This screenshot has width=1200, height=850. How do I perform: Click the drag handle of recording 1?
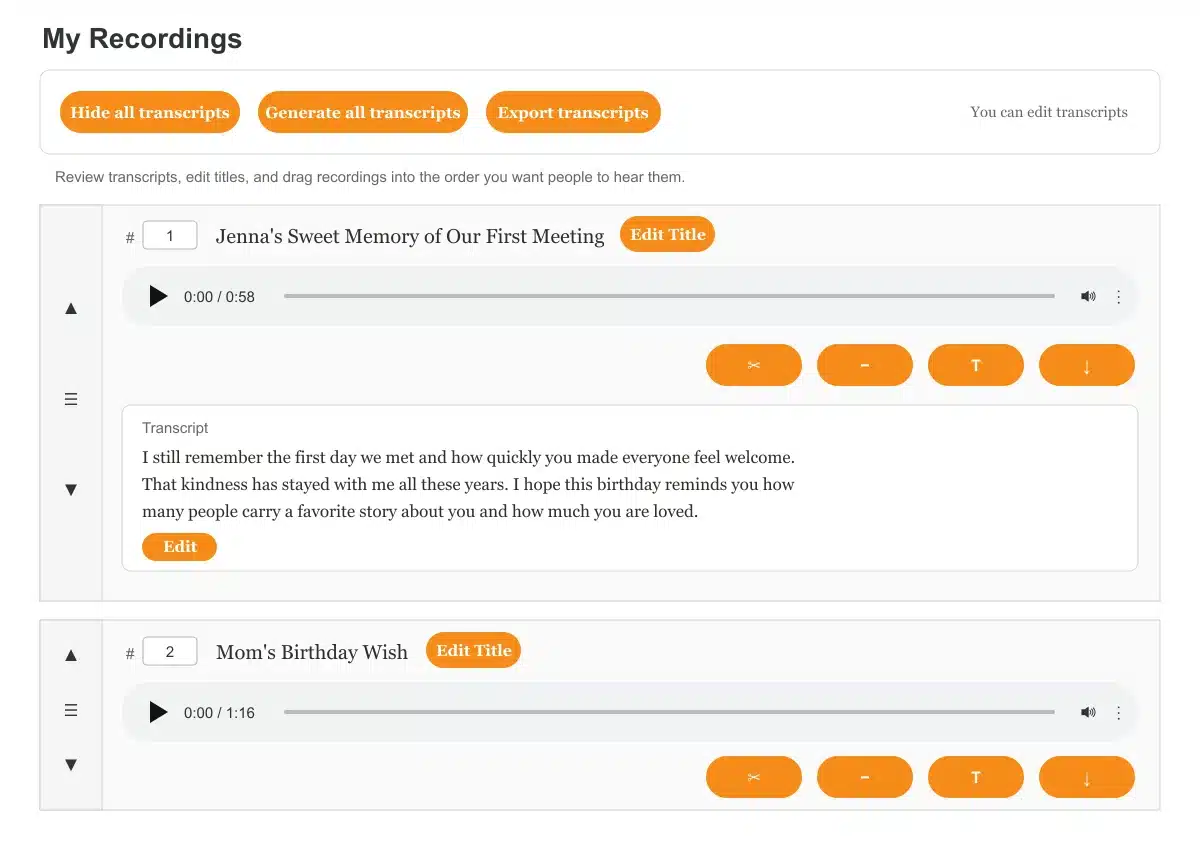71,399
